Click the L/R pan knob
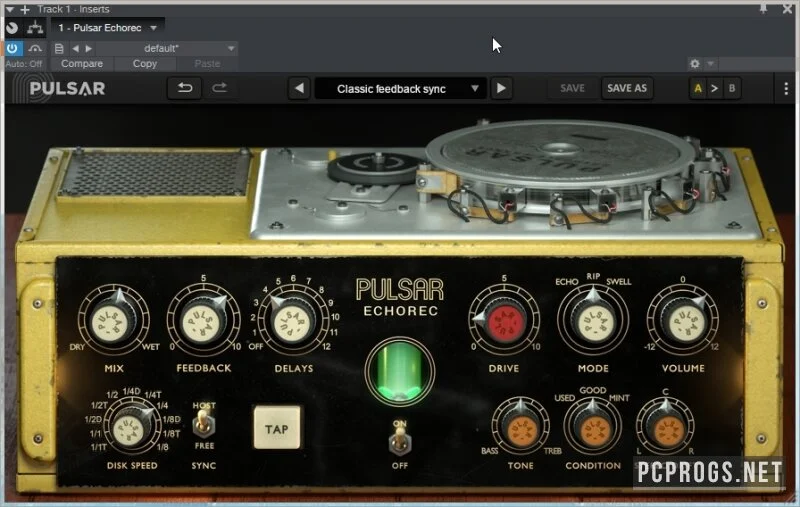Image resolution: width=800 pixels, height=507 pixels. (665, 427)
